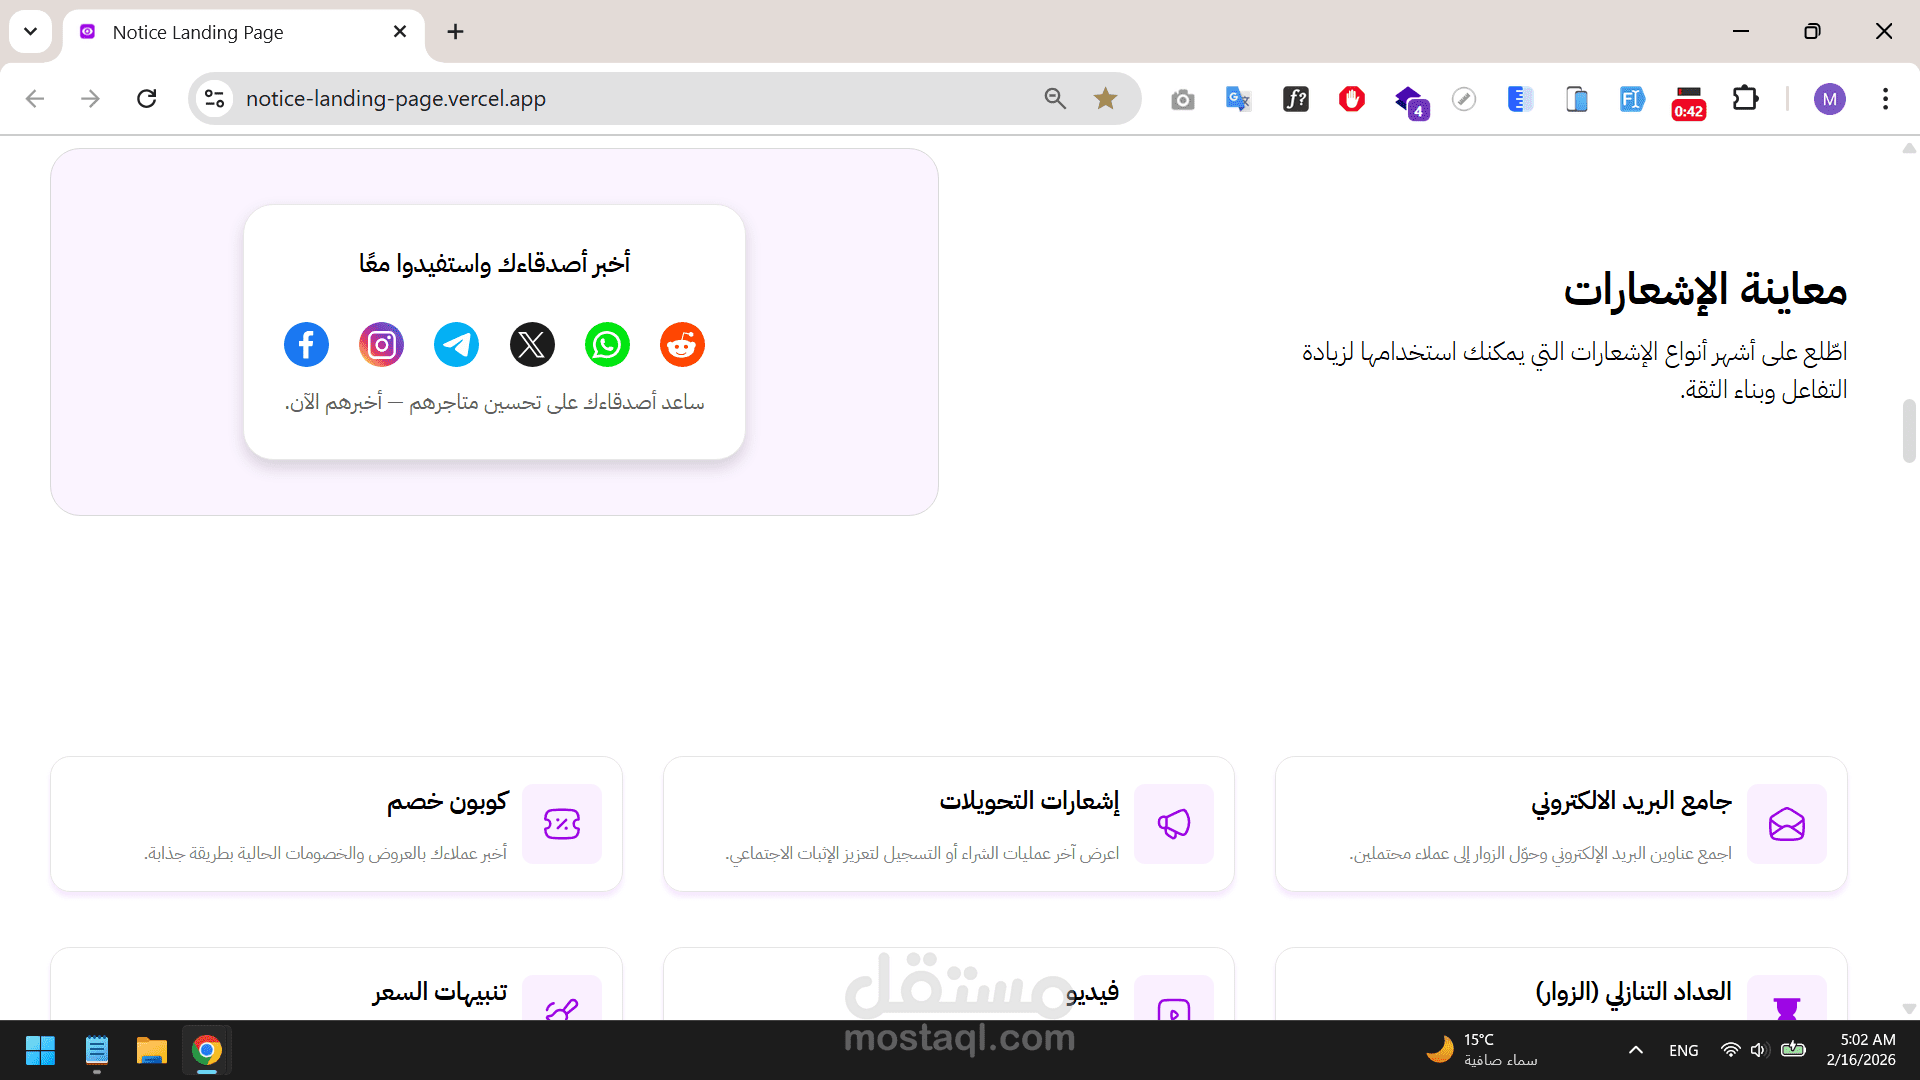
Task: Click the X (Twitter) share icon
Action: click(x=532, y=345)
